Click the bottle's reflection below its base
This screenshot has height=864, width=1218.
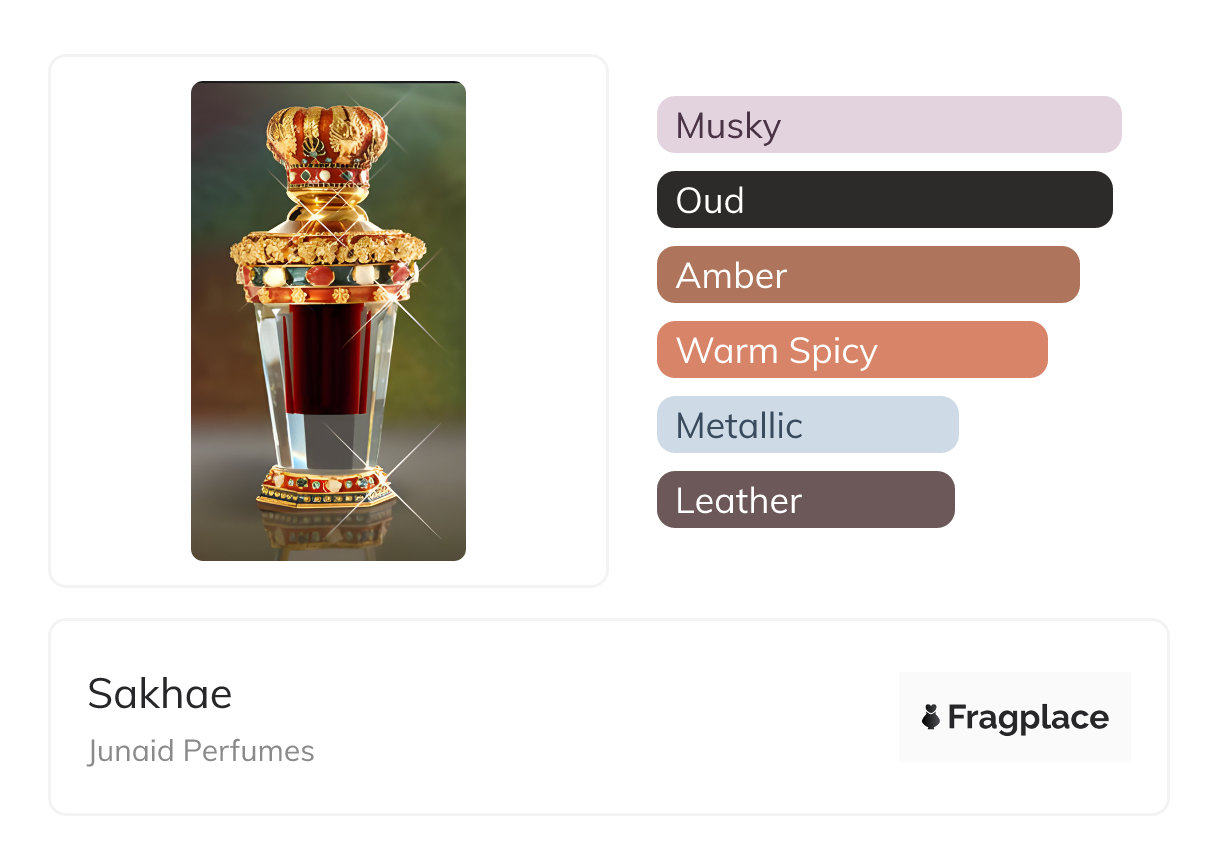click(326, 530)
